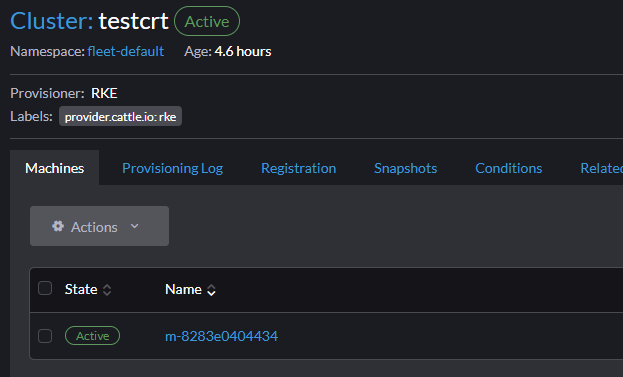Tick the select-all checkbox in table header
This screenshot has height=377, width=623.
point(45,288)
